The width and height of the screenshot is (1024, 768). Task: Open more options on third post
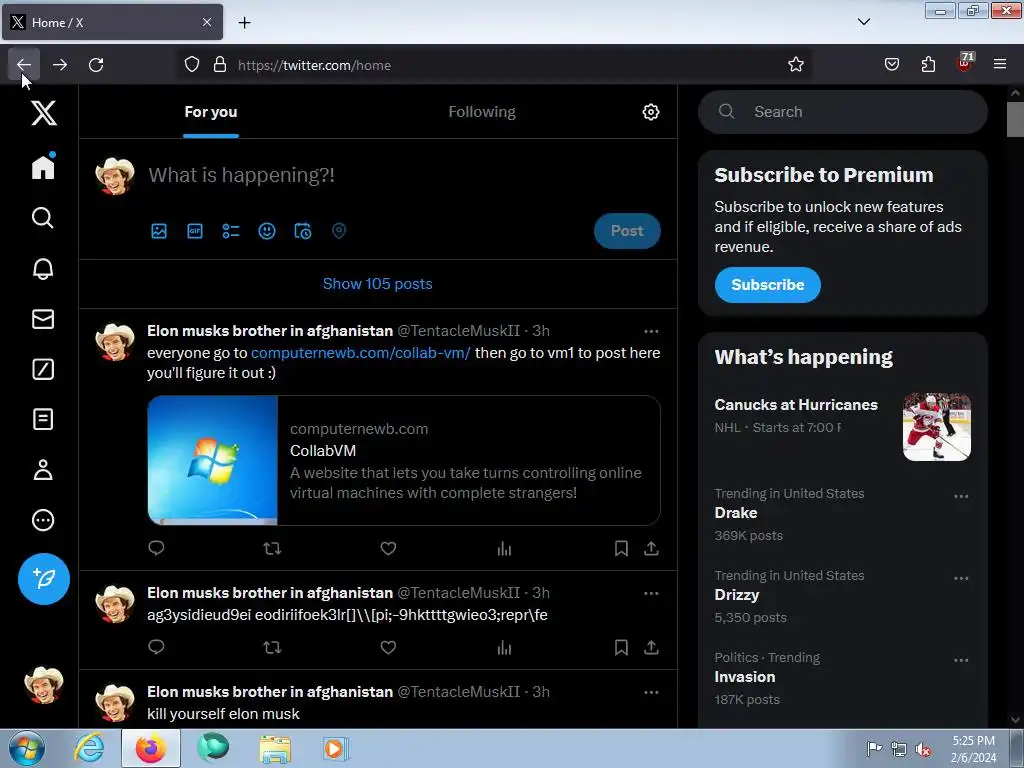tap(651, 692)
